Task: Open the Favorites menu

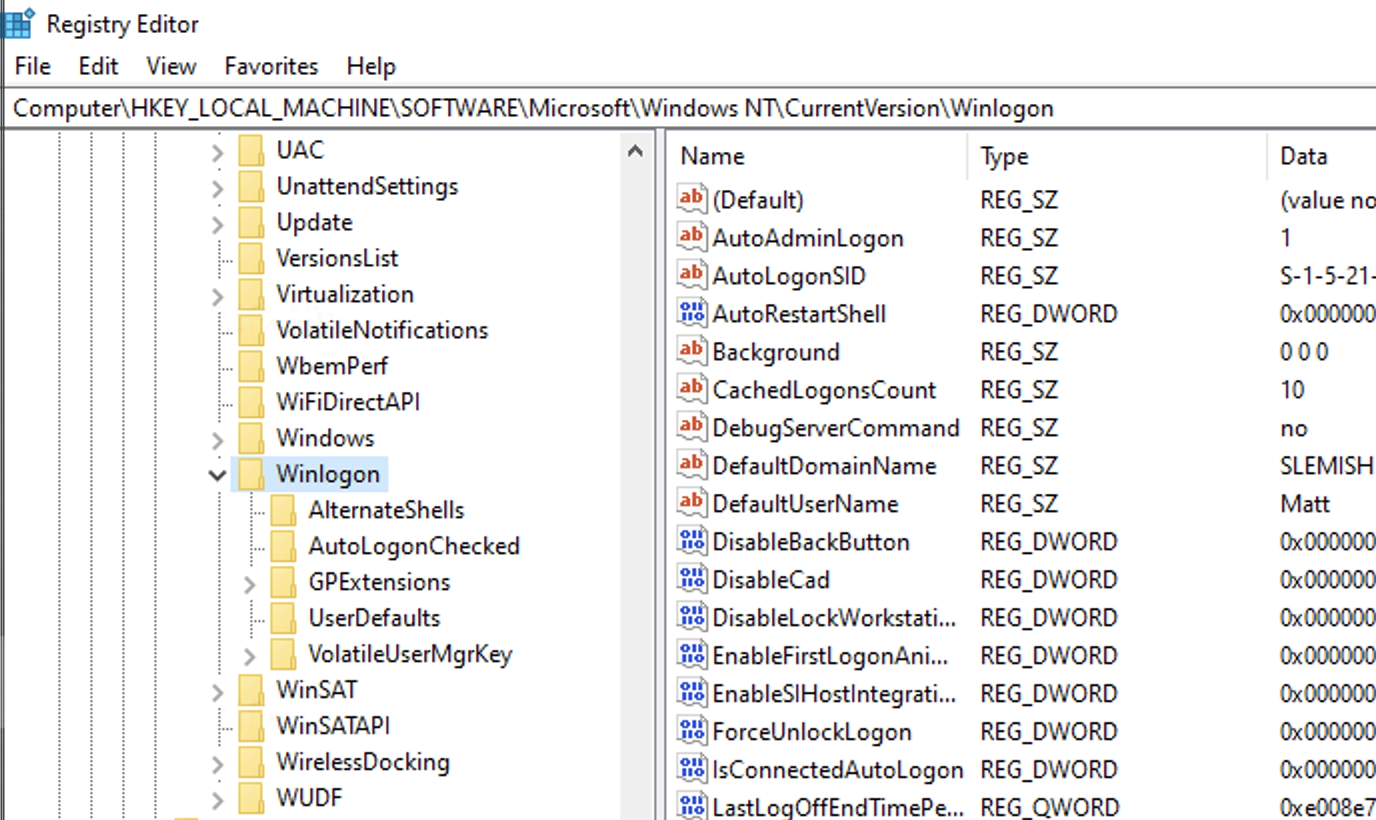Action: pyautogui.click(x=270, y=66)
